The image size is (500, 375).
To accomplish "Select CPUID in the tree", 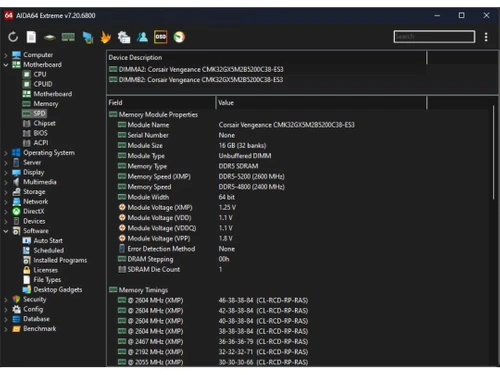I will [43, 84].
